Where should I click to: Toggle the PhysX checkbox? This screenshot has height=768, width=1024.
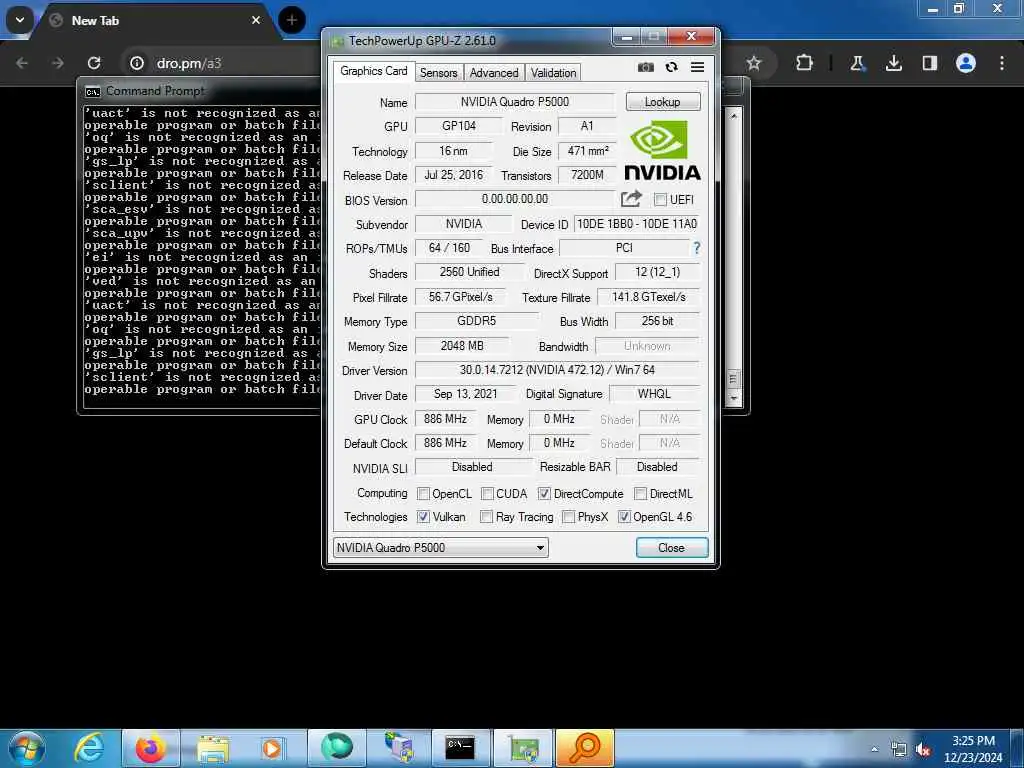click(x=569, y=517)
